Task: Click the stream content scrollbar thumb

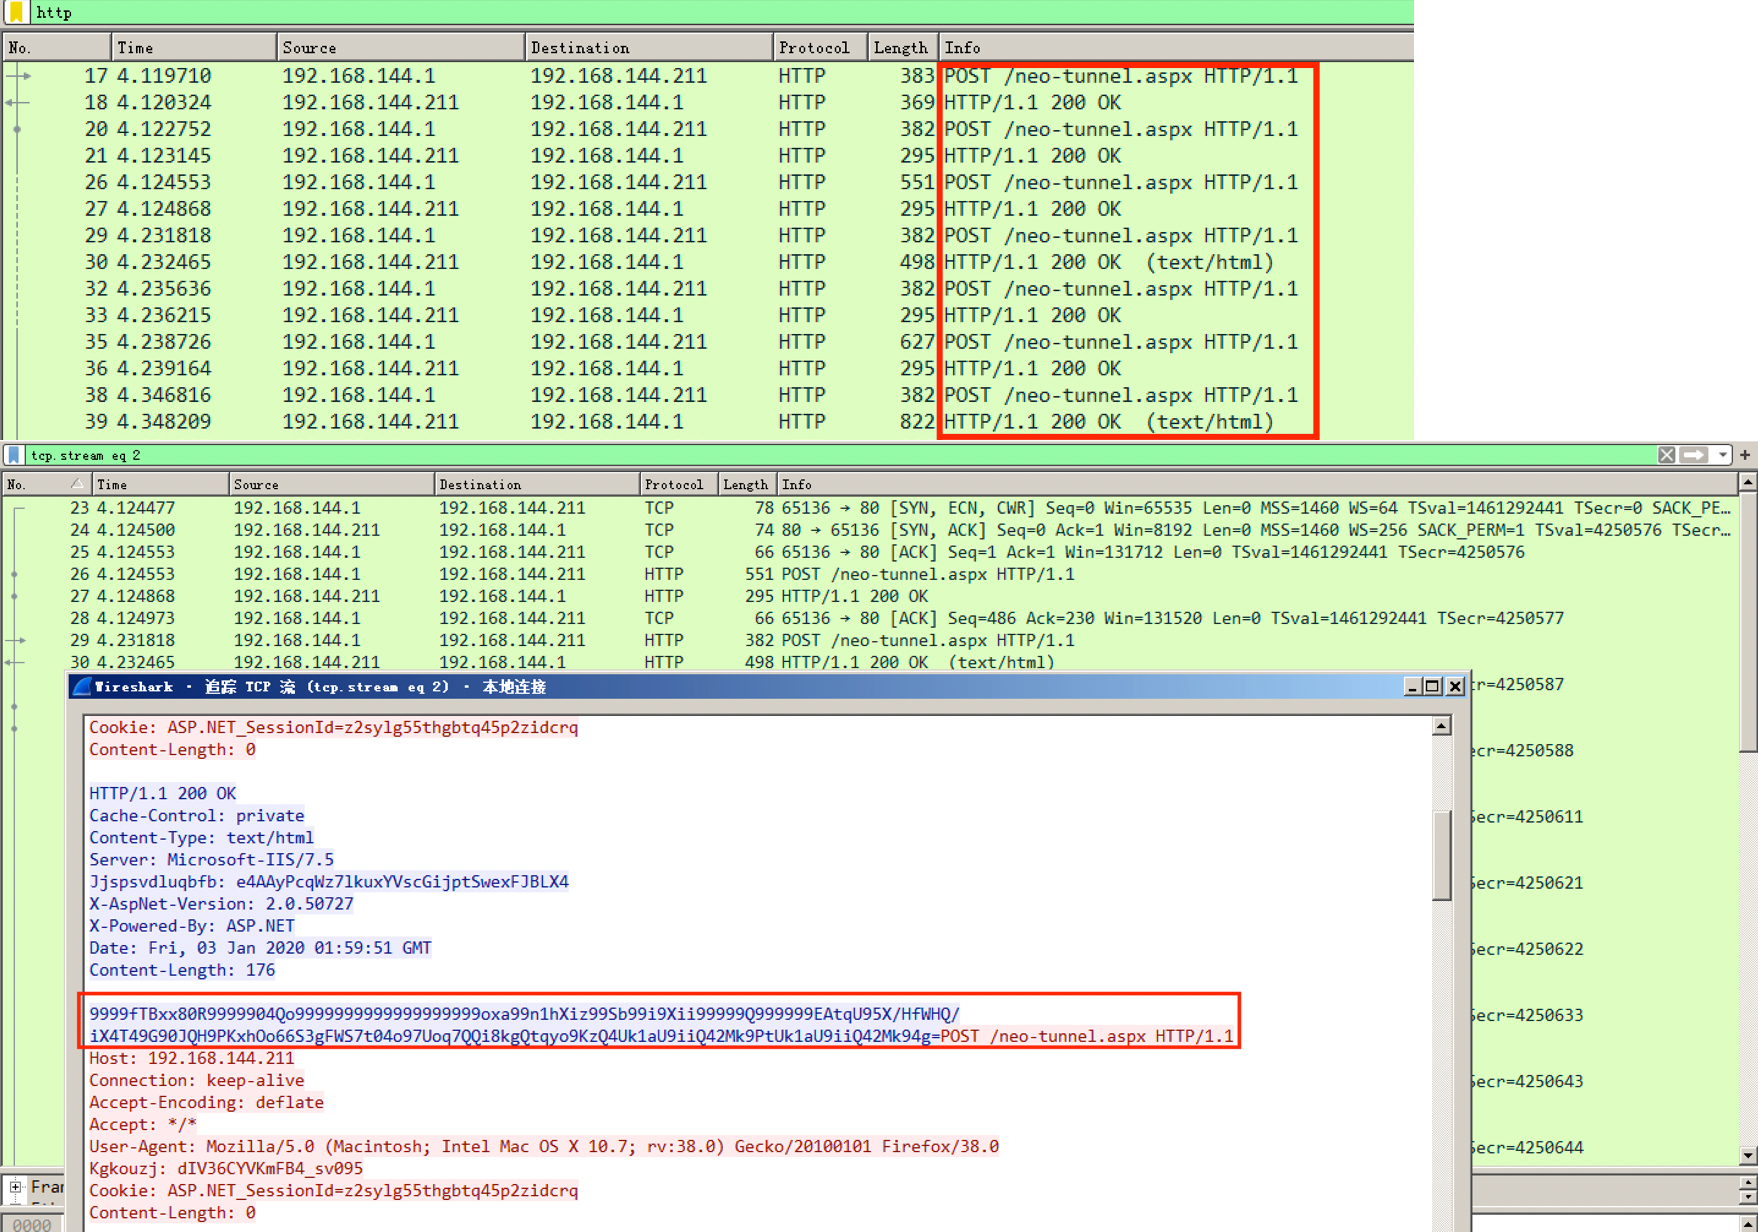Action: pos(1441,855)
